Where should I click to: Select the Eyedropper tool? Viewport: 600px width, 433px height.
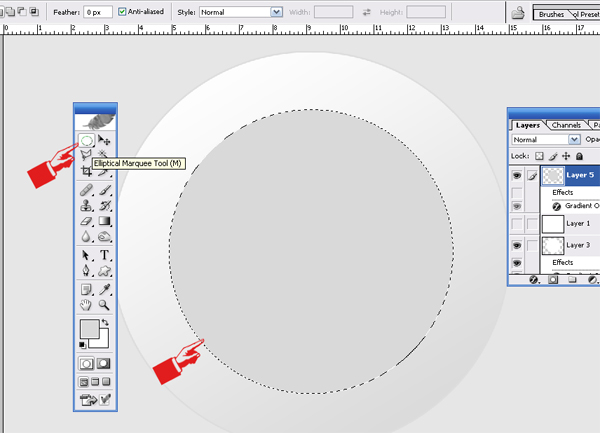pyautogui.click(x=104, y=290)
